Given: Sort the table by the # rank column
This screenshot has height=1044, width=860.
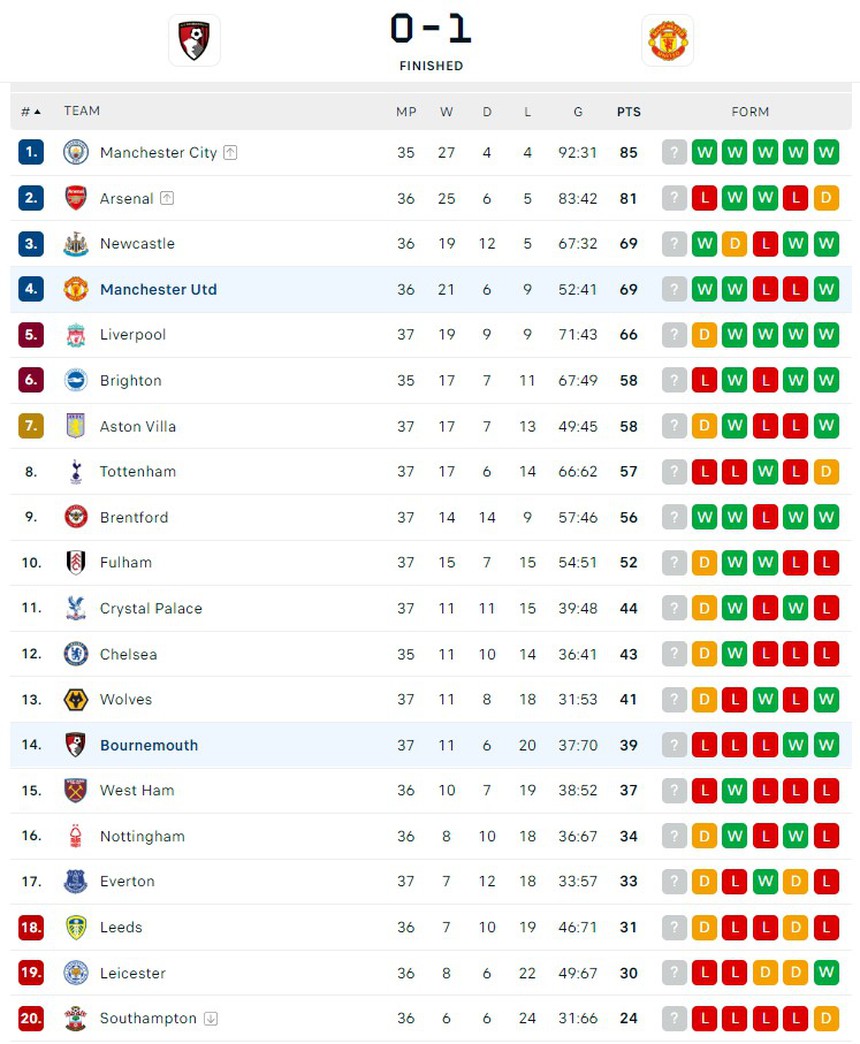Looking at the screenshot, I should (x=31, y=112).
